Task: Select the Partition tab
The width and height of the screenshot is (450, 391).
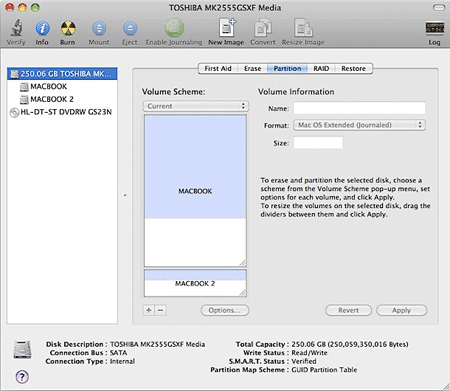Action: pos(287,69)
